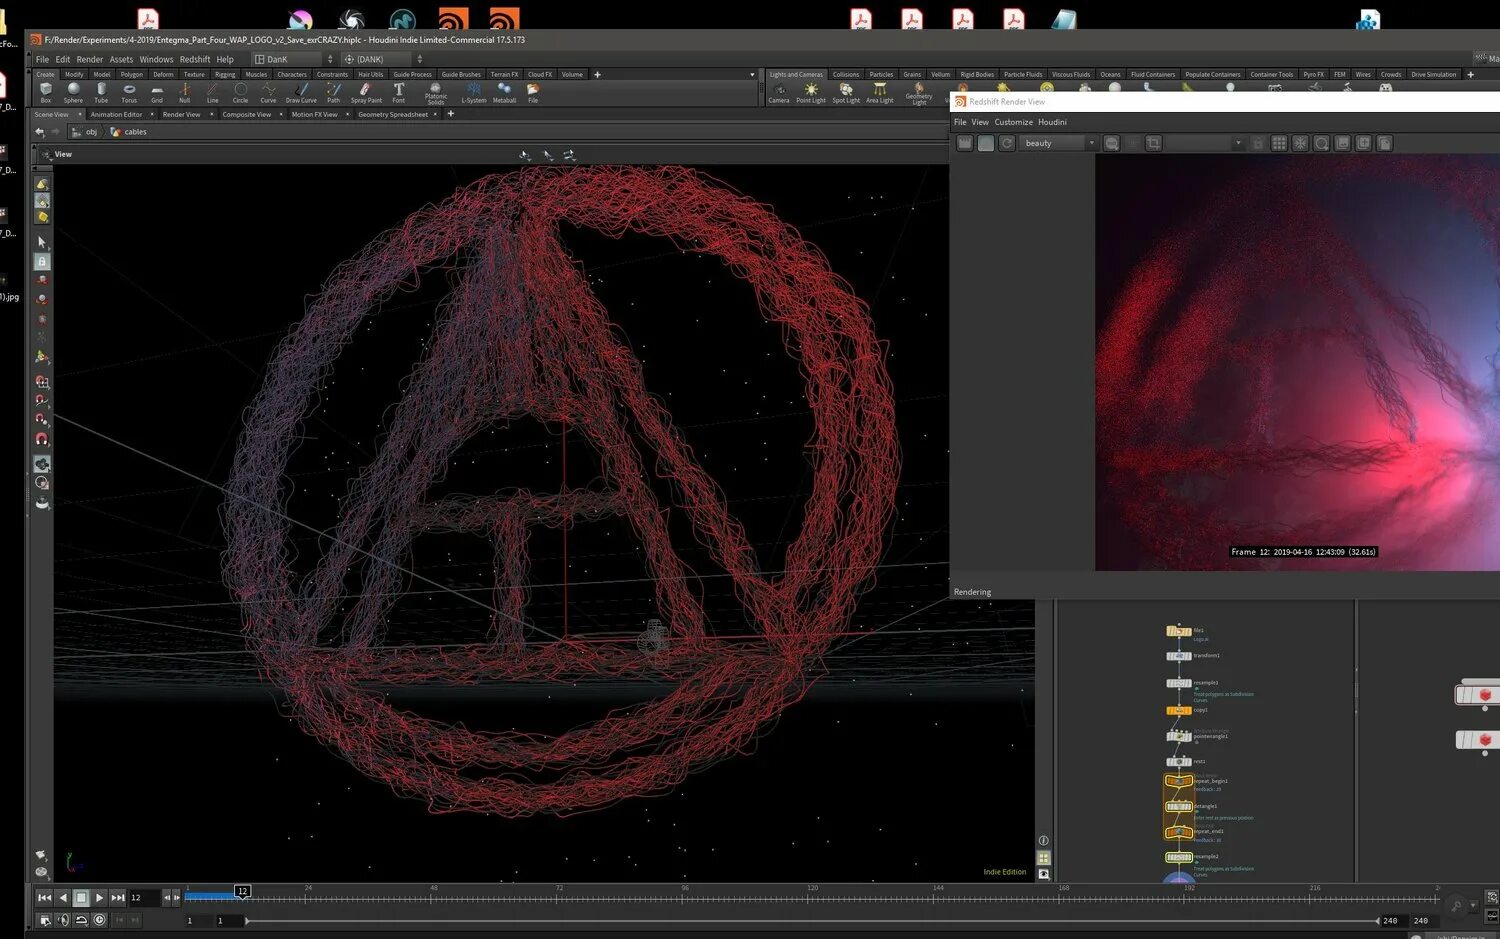Pick the Curve shelf tool
This screenshot has width=1500, height=939.
268,92
